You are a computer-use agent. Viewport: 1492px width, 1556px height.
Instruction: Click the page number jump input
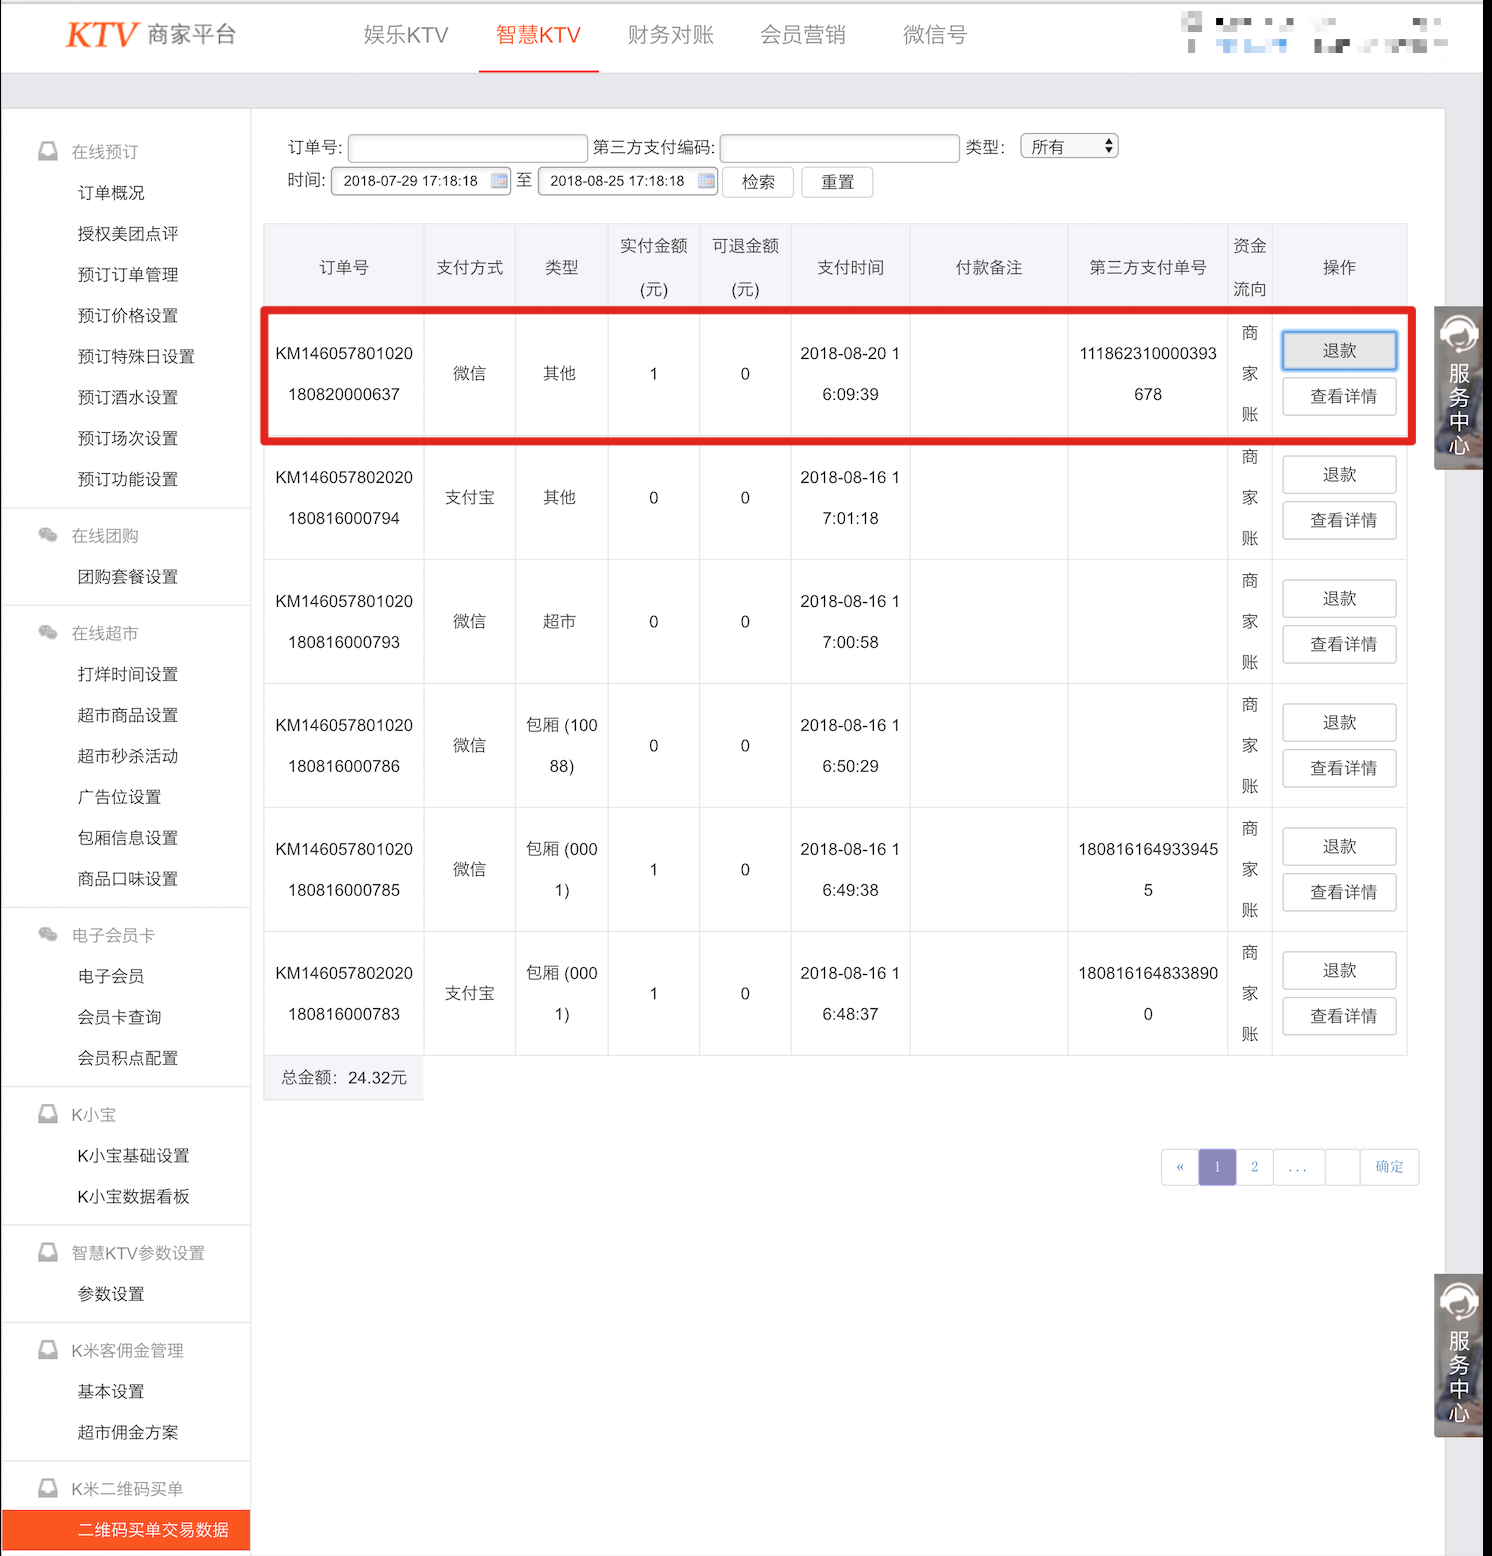click(1342, 1167)
